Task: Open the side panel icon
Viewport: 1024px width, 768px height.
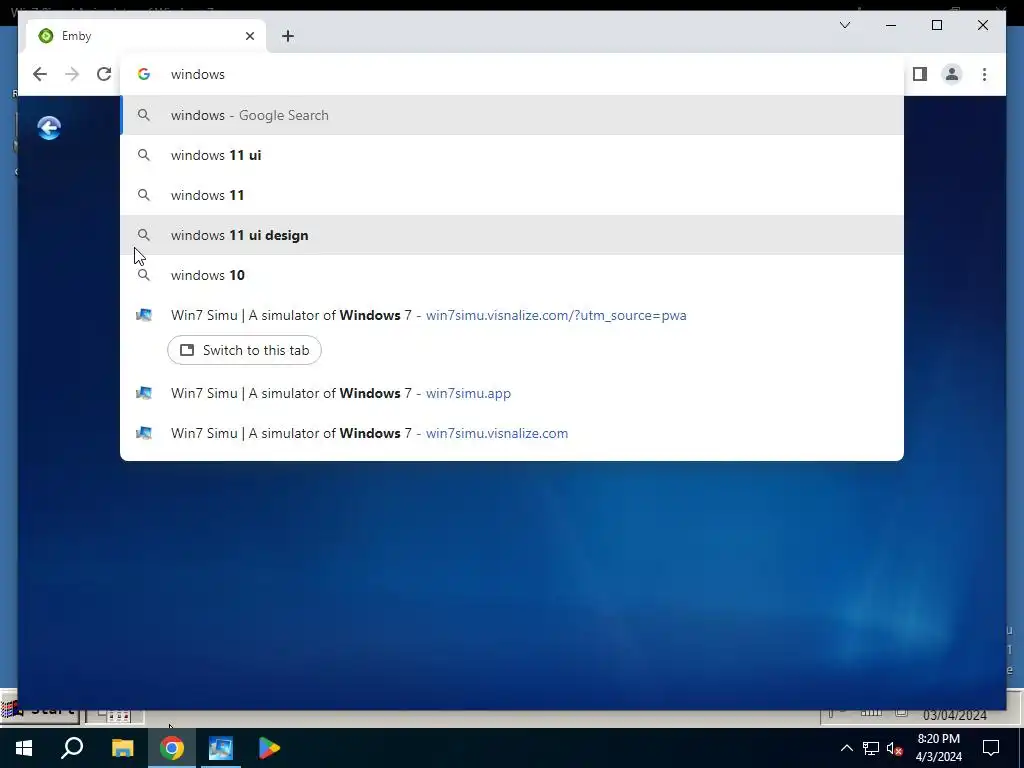Action: coord(920,74)
